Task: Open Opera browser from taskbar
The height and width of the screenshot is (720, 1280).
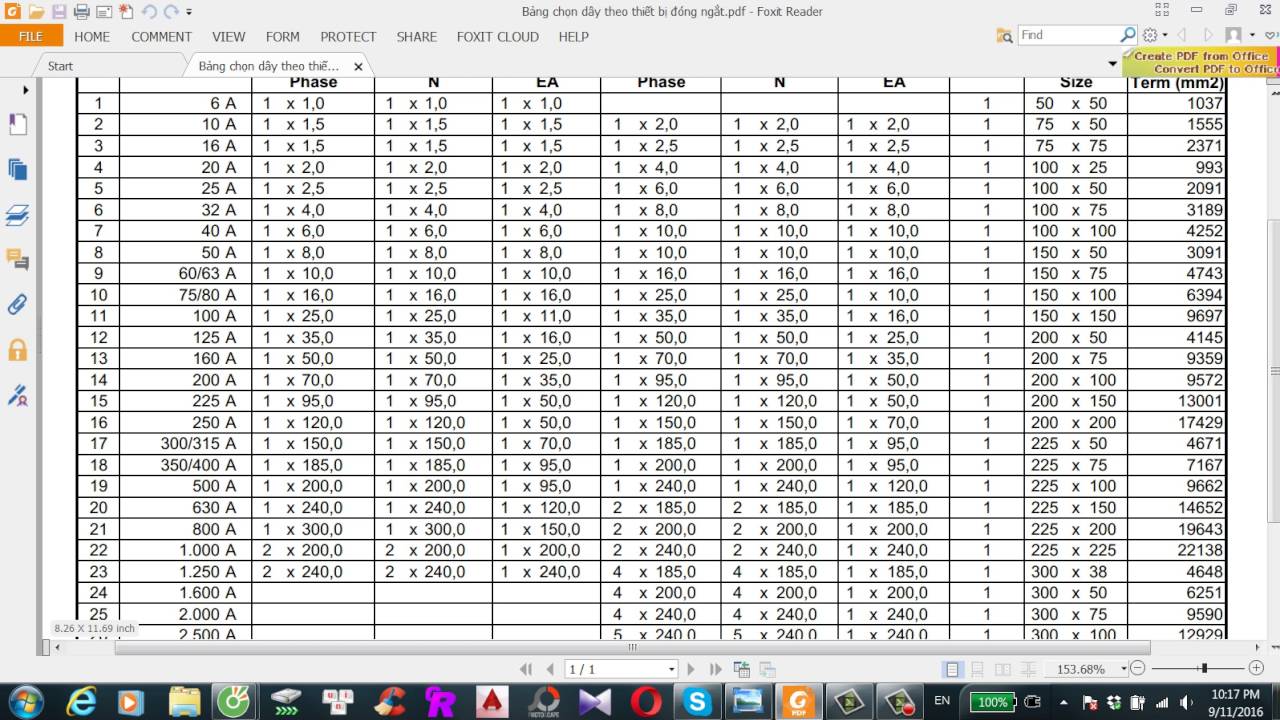Action: click(646, 701)
